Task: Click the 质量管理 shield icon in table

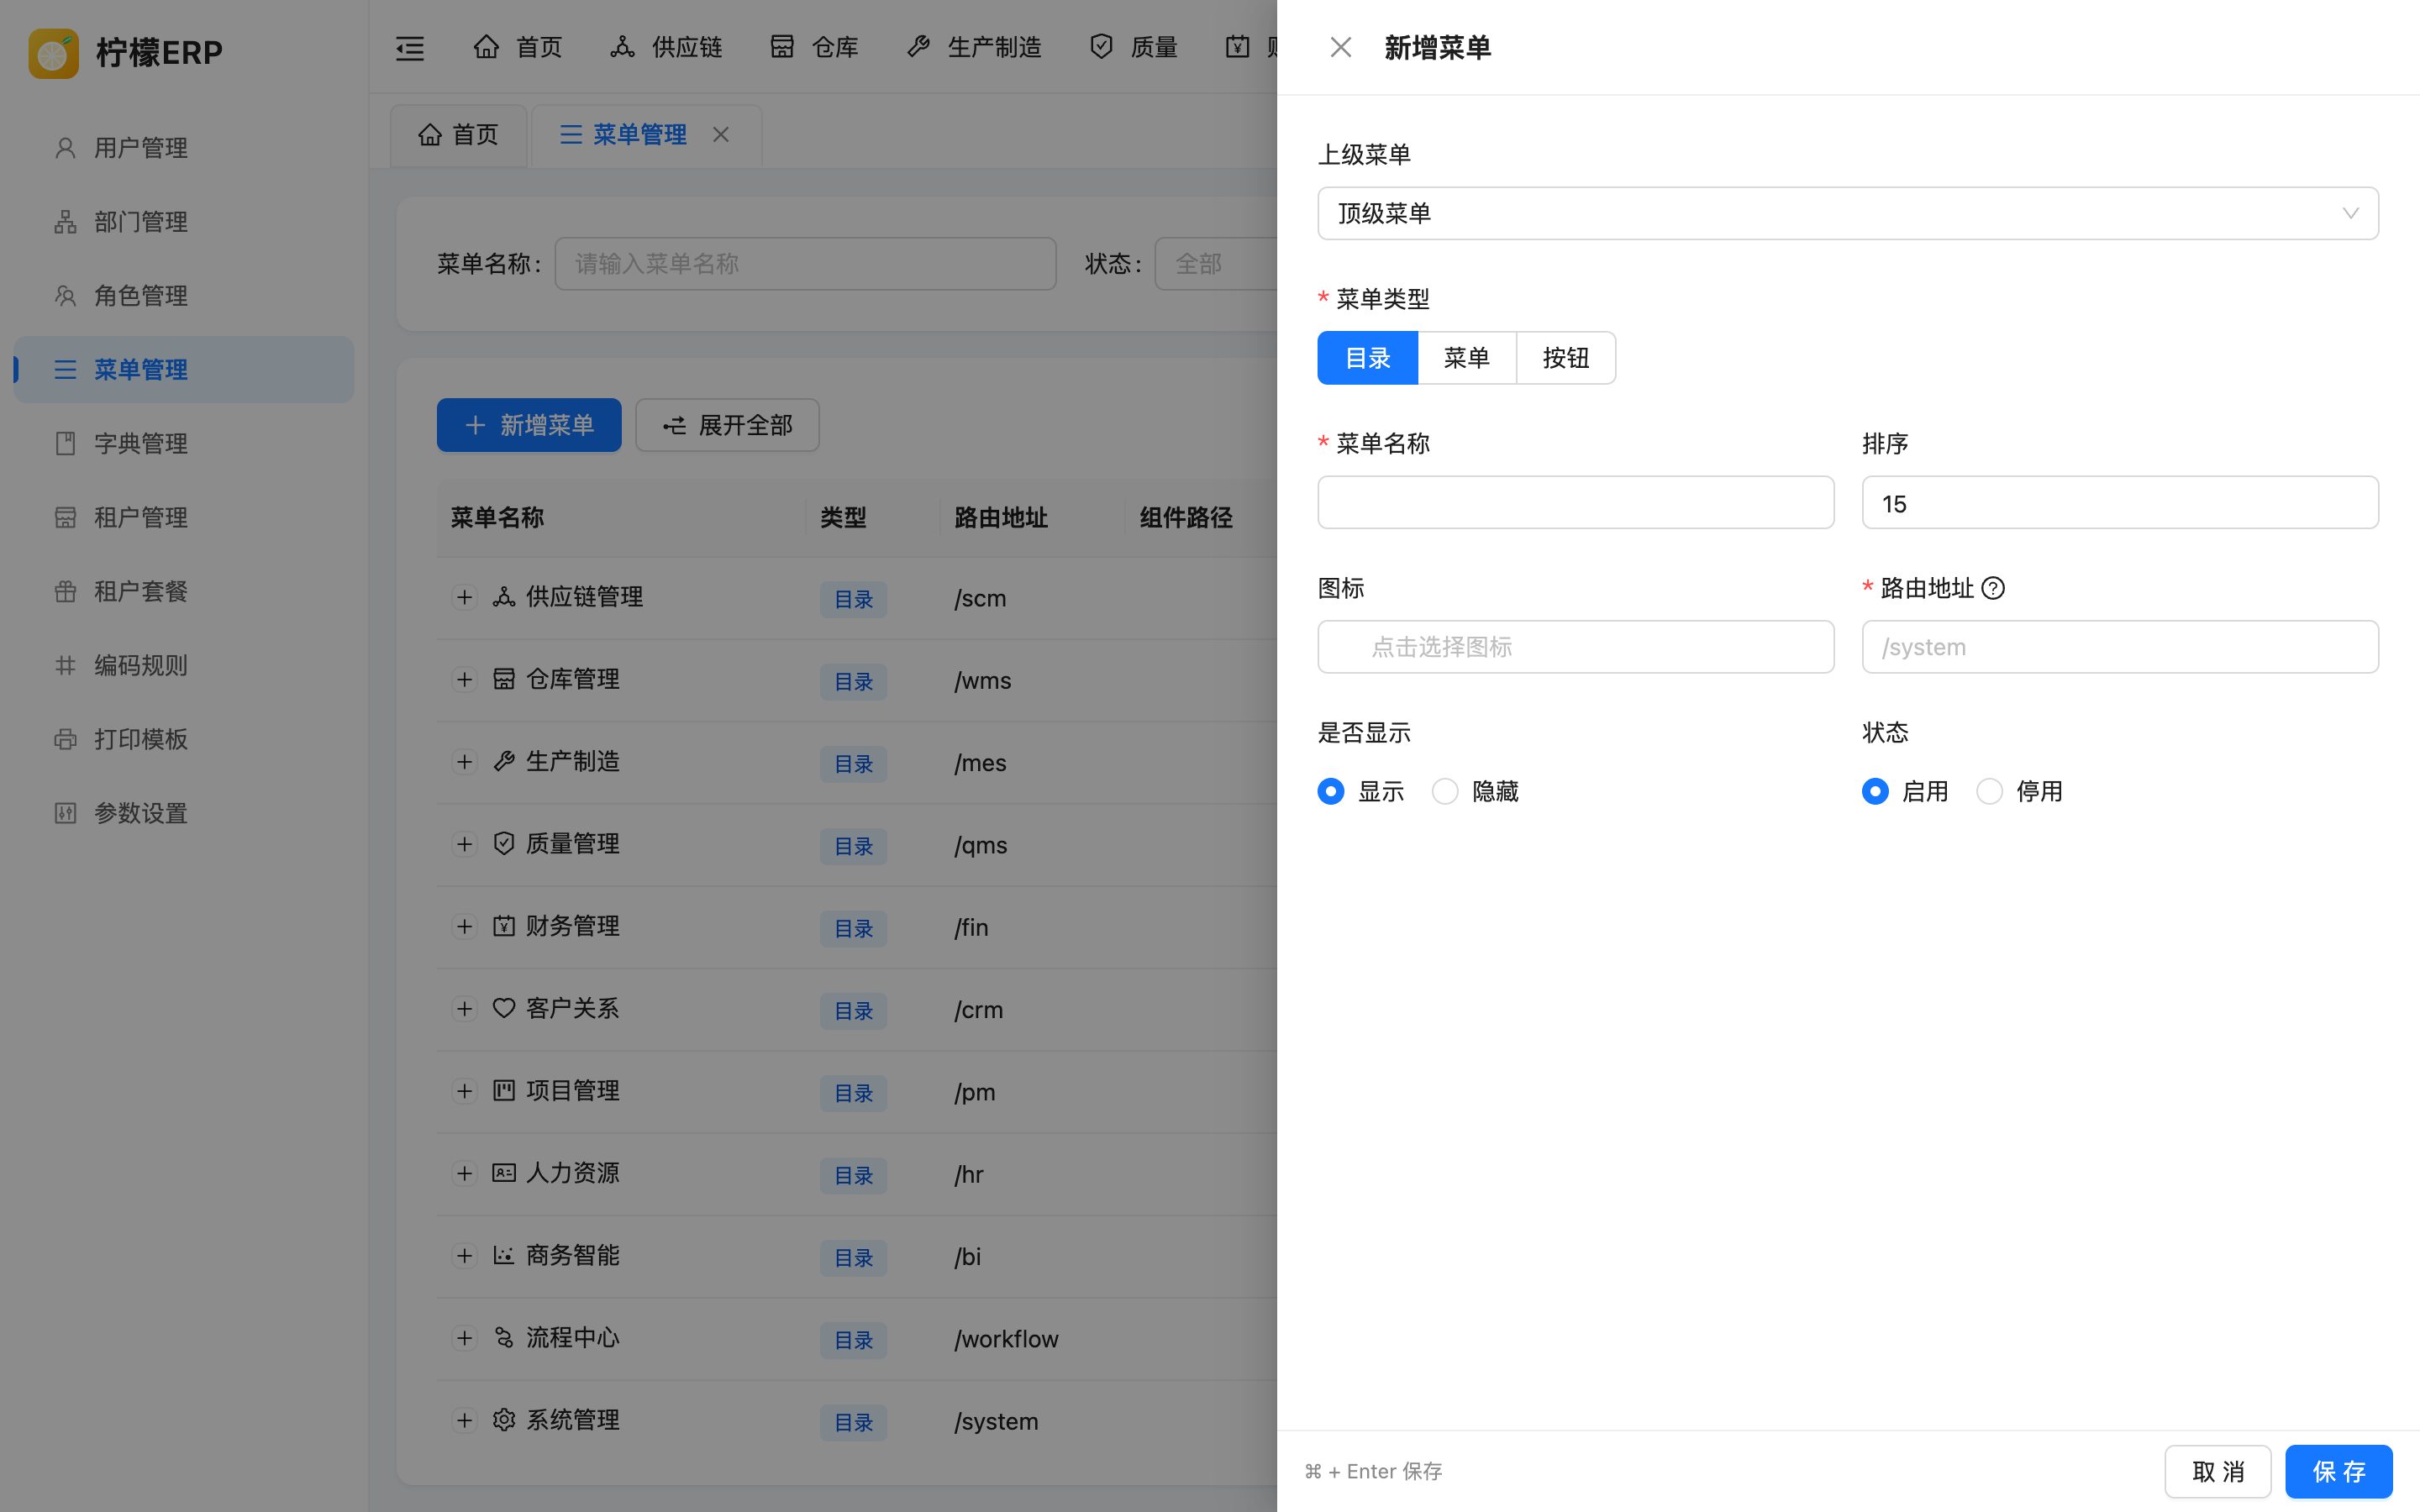Action: pos(504,843)
